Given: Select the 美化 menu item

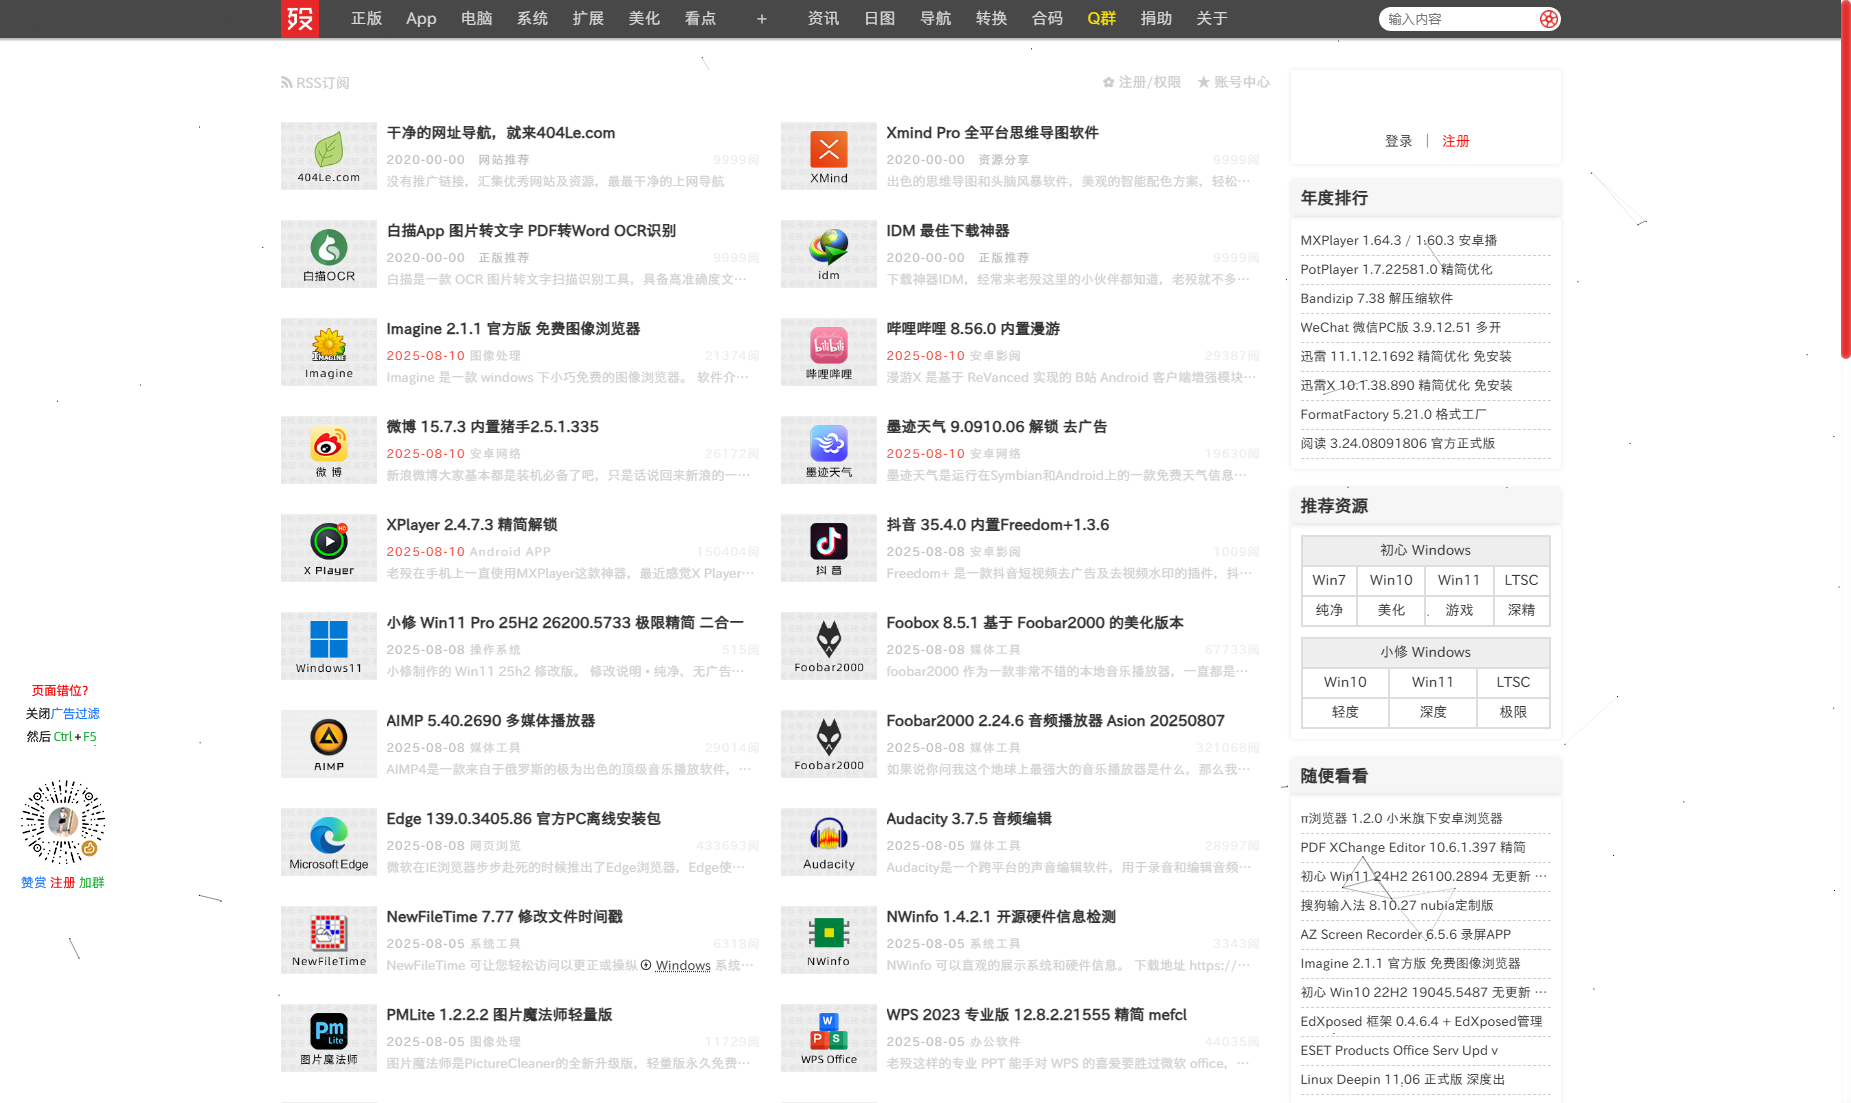Looking at the screenshot, I should (645, 18).
